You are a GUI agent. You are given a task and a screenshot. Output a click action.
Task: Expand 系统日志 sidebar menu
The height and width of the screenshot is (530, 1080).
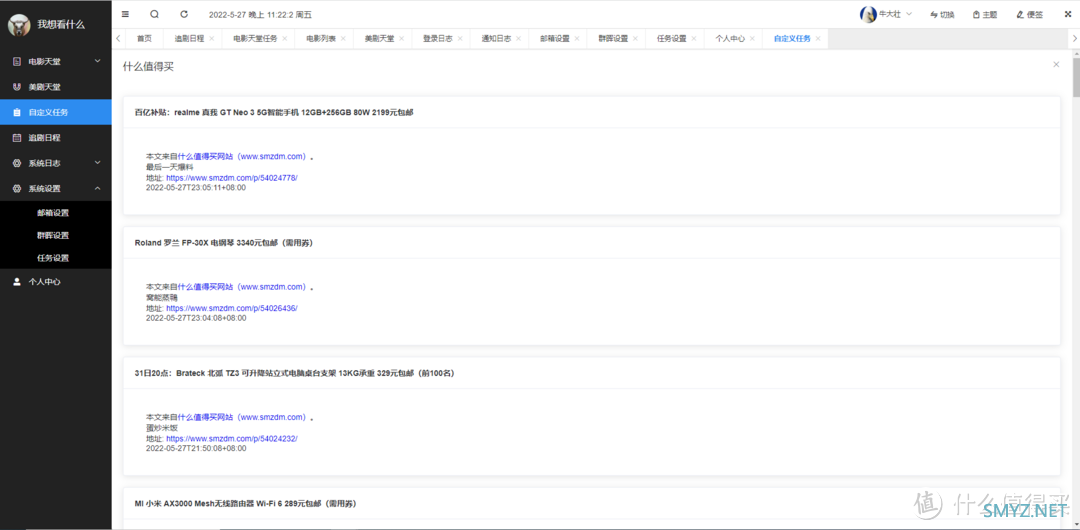pos(56,163)
